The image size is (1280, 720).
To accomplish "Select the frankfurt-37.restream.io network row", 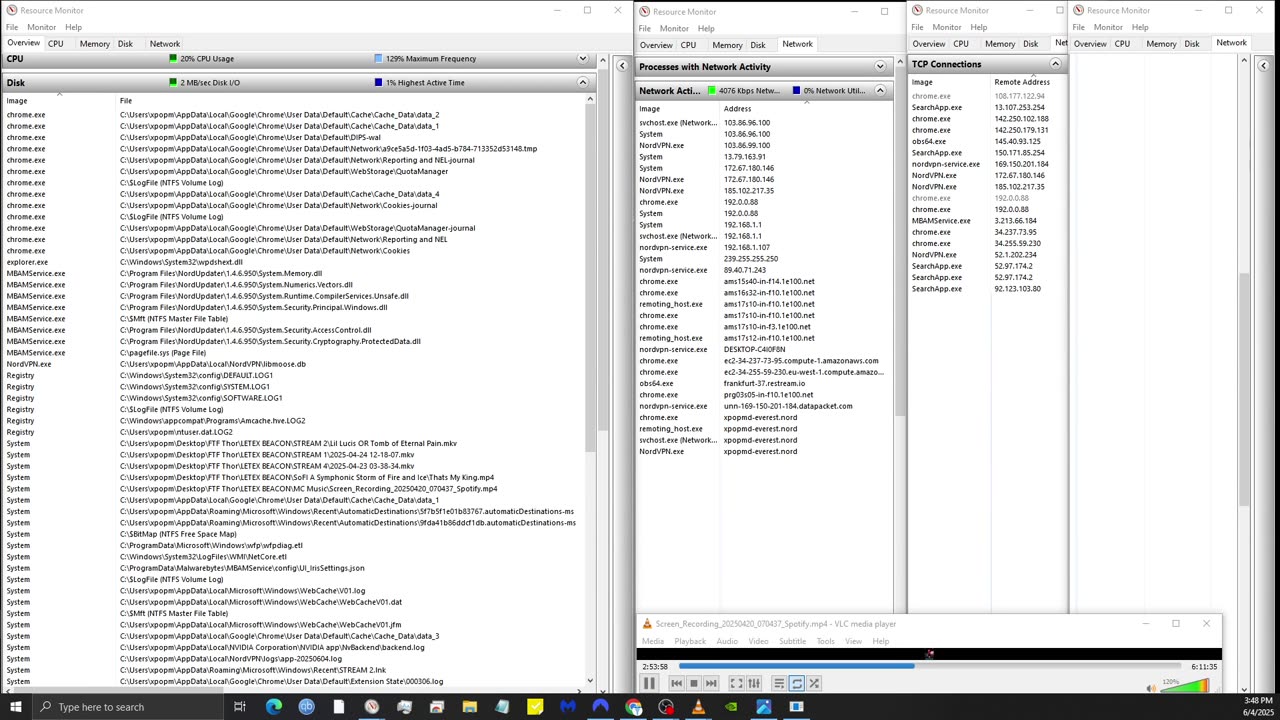I will (763, 384).
